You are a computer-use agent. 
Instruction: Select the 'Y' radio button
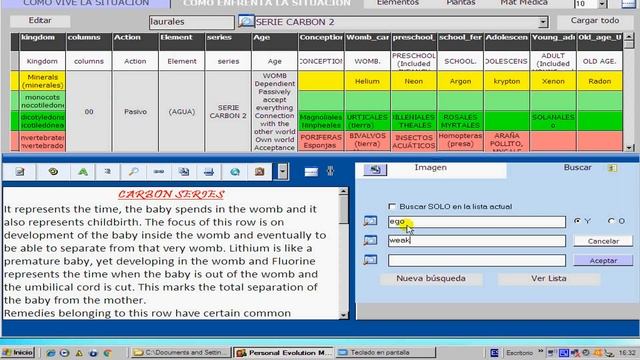(577, 221)
